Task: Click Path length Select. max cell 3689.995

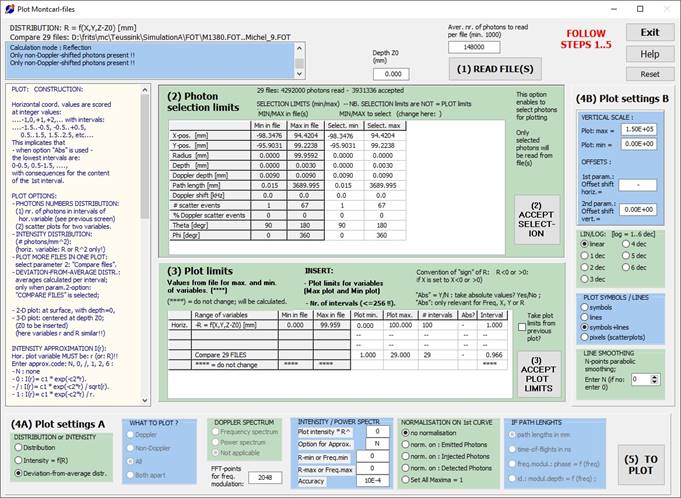Action: click(x=385, y=185)
